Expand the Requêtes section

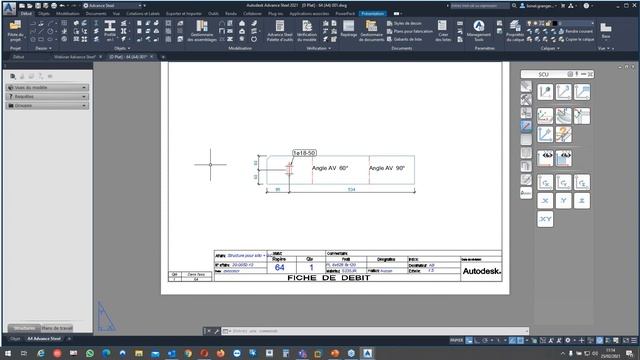click(x=47, y=96)
